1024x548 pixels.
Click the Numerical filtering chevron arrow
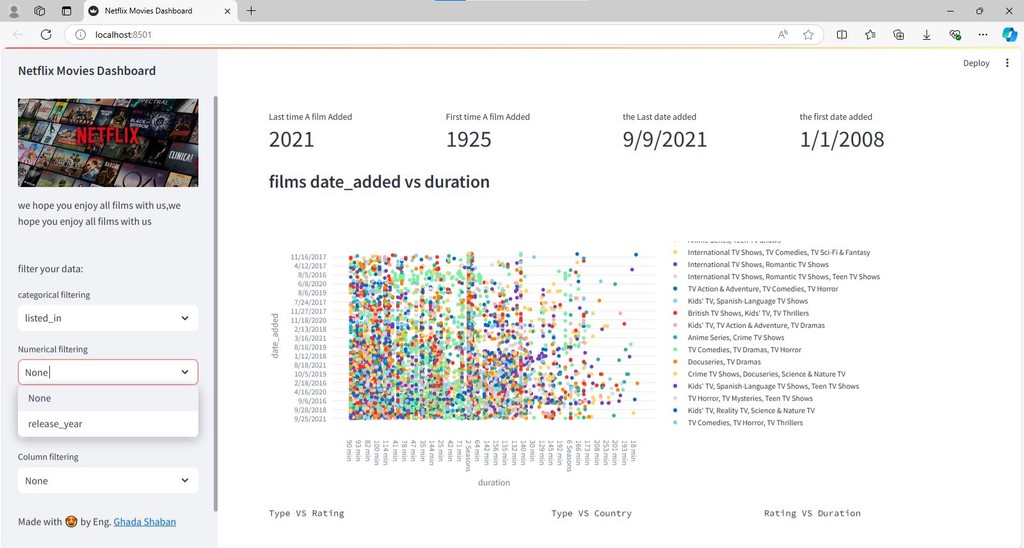point(185,372)
